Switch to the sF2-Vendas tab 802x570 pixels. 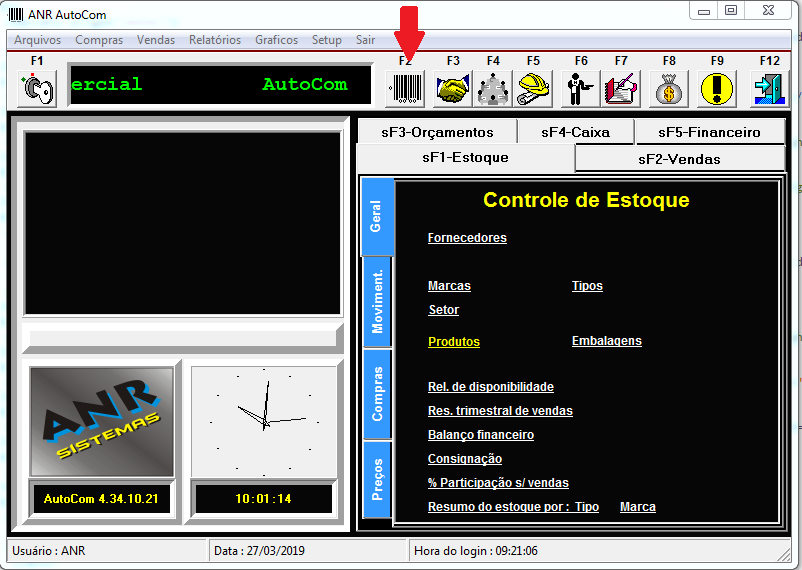pyautogui.click(x=679, y=159)
